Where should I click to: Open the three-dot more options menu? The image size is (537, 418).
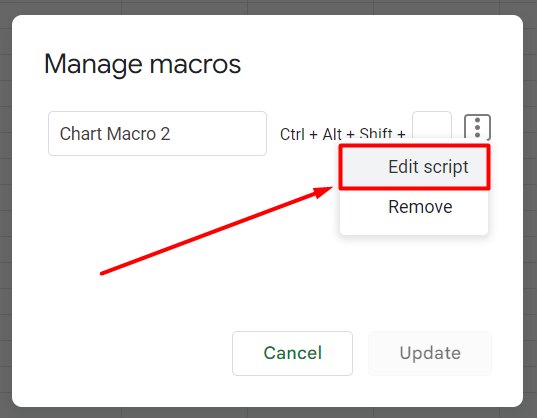[x=477, y=127]
